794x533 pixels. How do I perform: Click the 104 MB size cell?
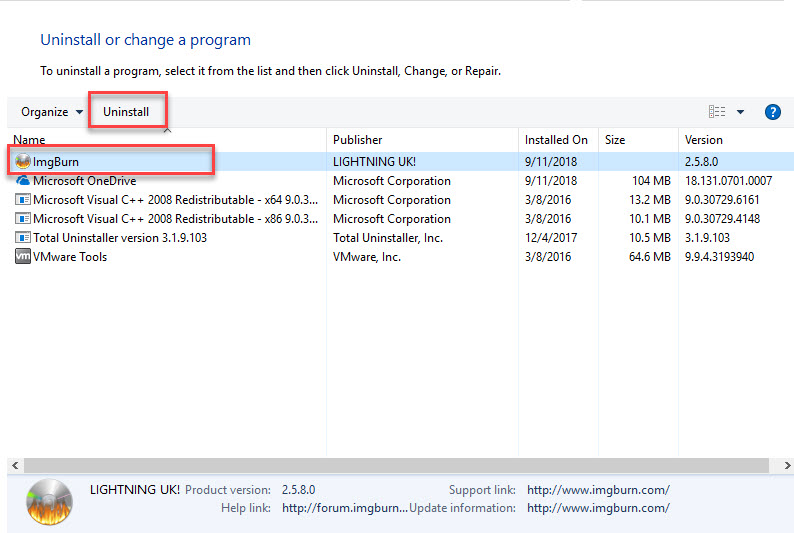point(651,181)
